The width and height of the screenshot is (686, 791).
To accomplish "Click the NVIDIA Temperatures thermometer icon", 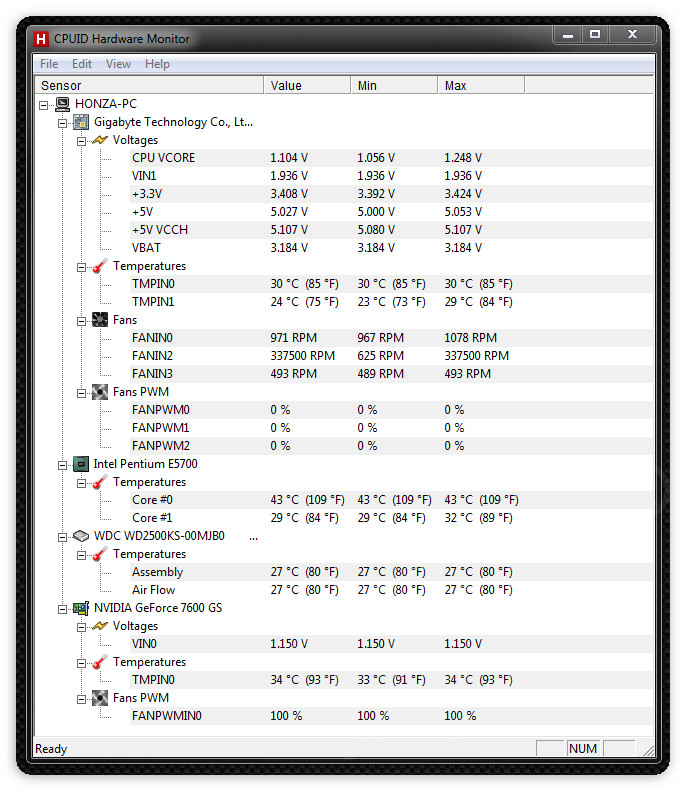I will 100,662.
